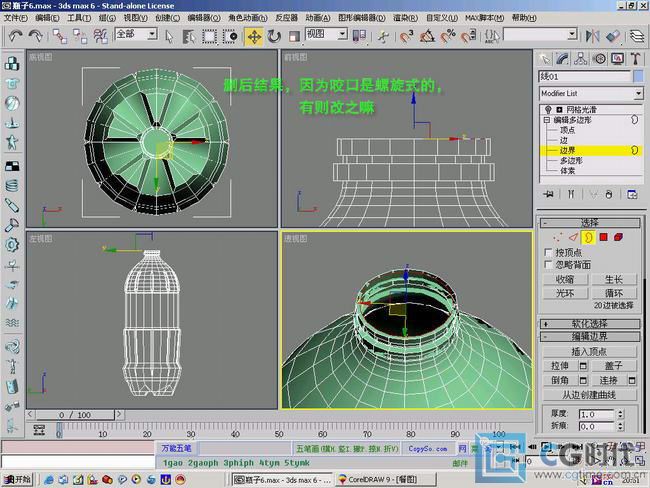650x488 pixels.
Task: Toggle the 按顶点 checkbox
Action: coord(548,252)
